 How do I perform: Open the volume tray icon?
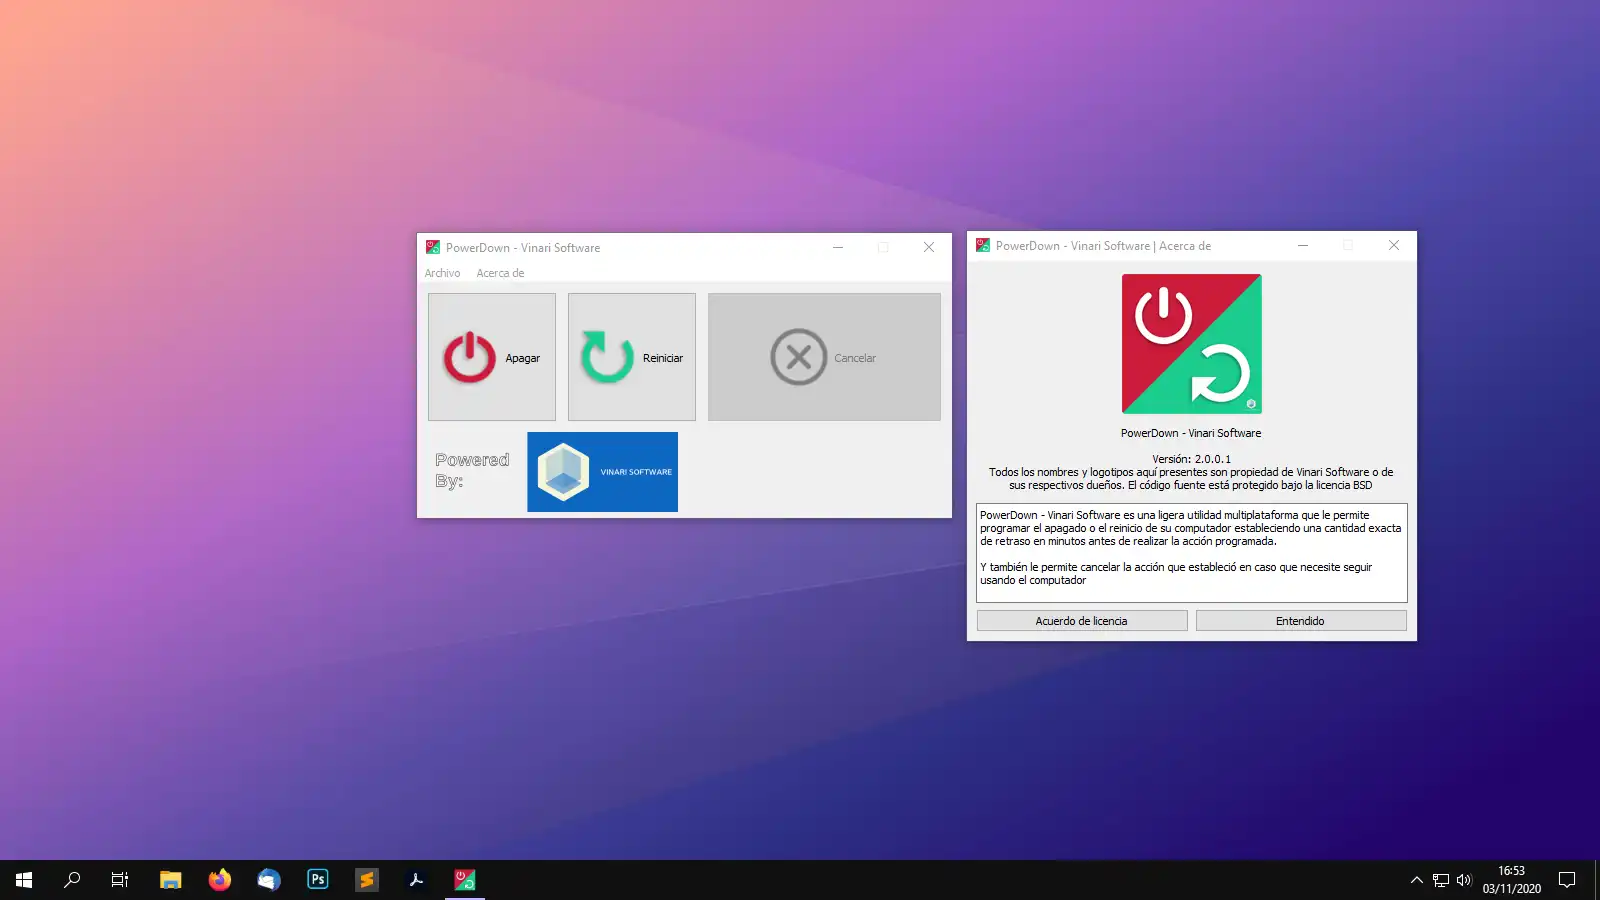coord(1464,880)
